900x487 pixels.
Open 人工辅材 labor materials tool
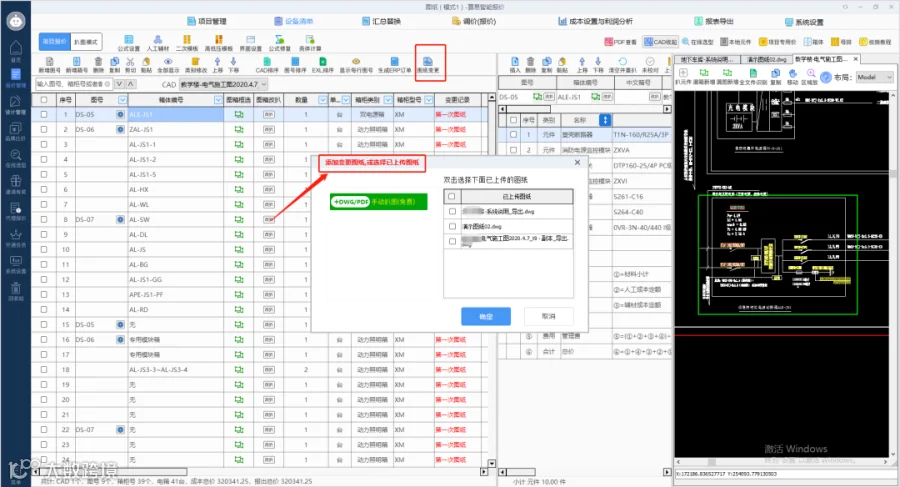158,43
